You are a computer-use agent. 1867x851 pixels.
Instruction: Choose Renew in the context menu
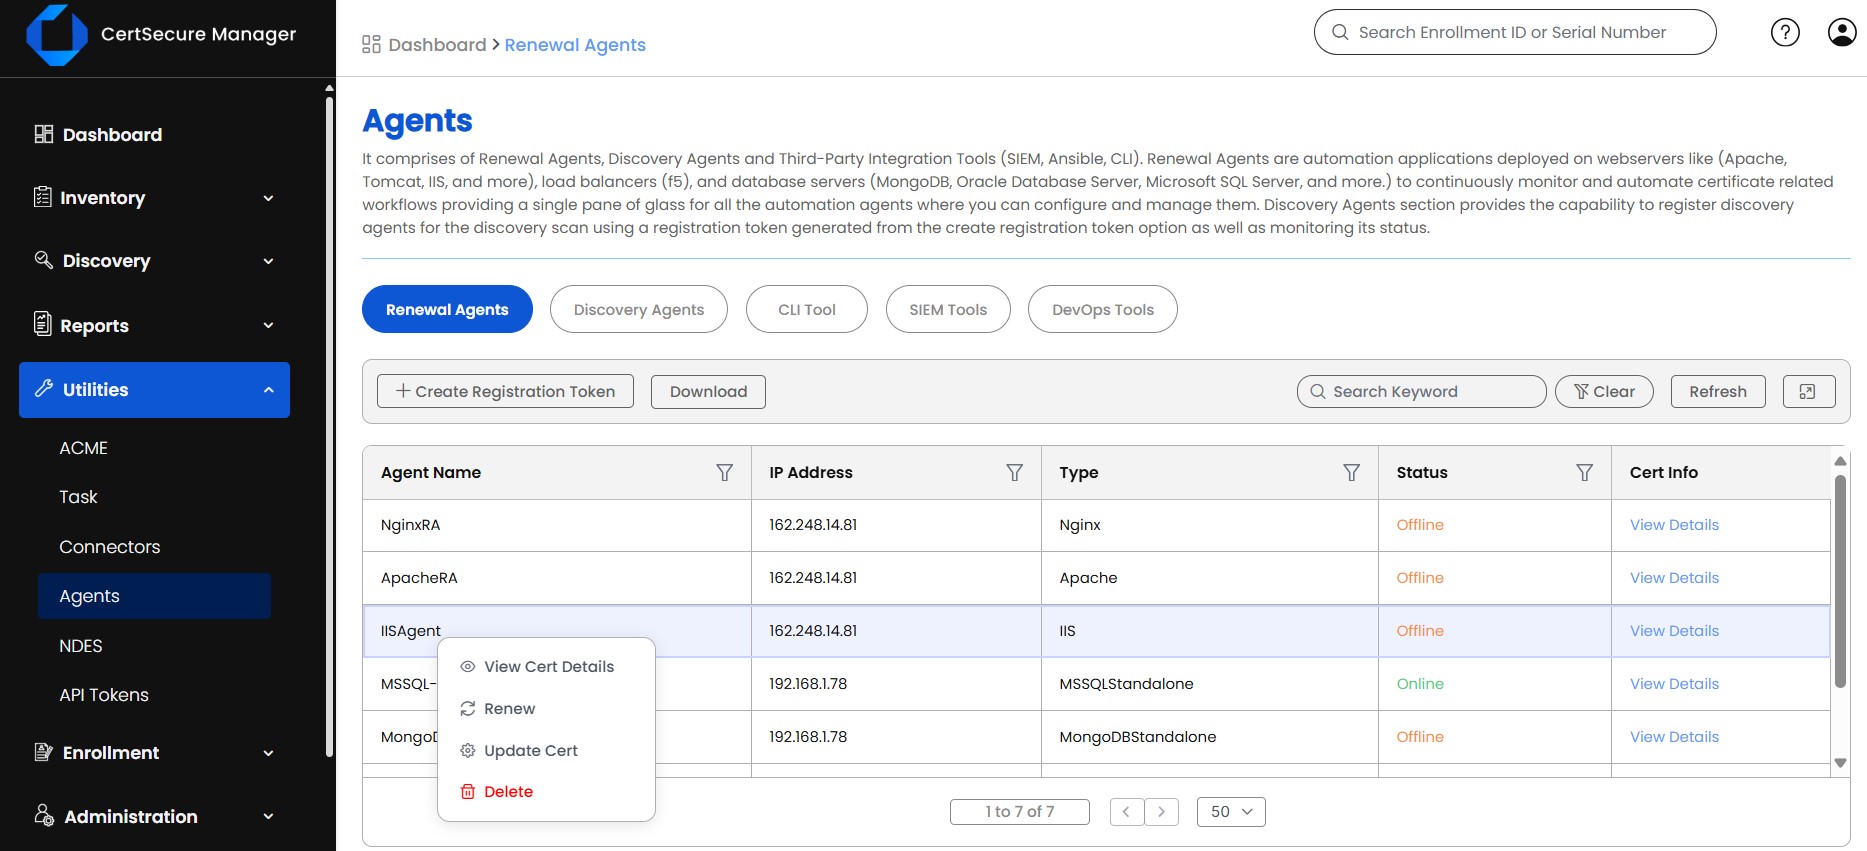546,709
